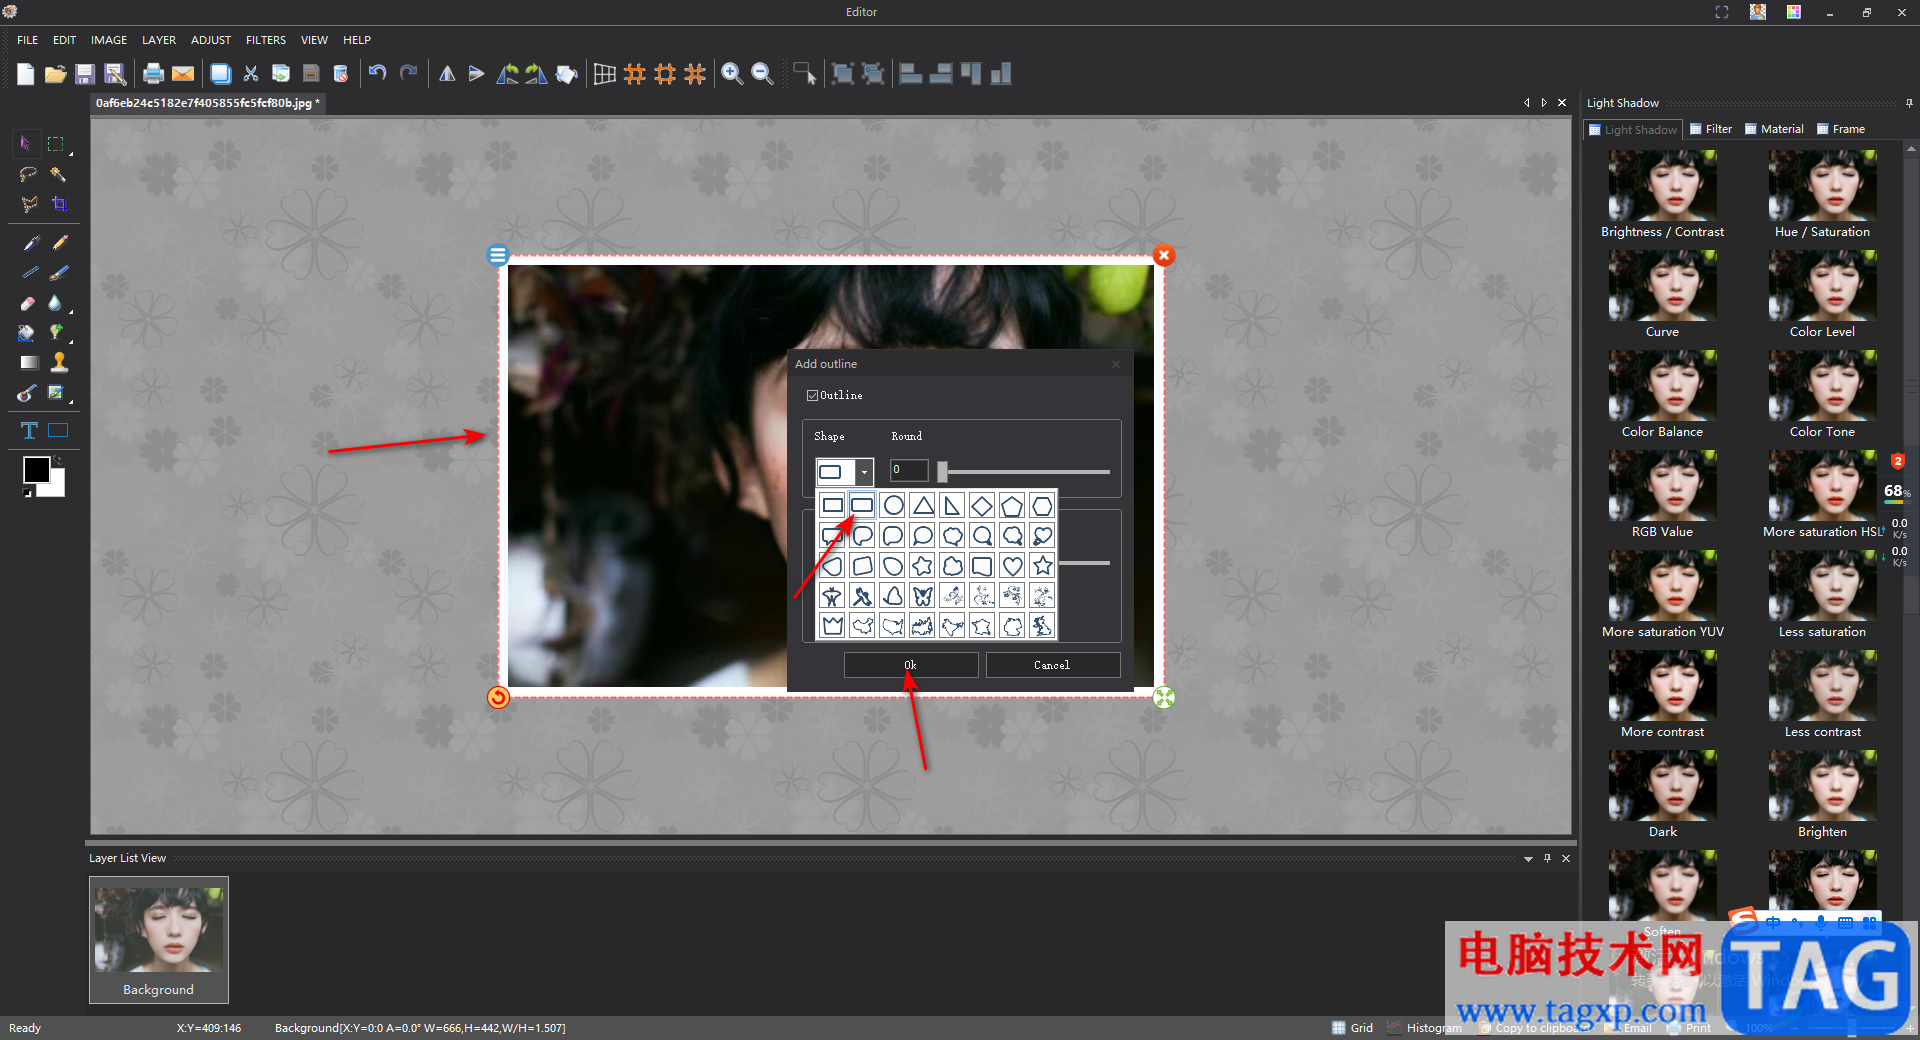Click the white background color swatch
Image resolution: width=1920 pixels, height=1040 pixels.
pos(56,487)
